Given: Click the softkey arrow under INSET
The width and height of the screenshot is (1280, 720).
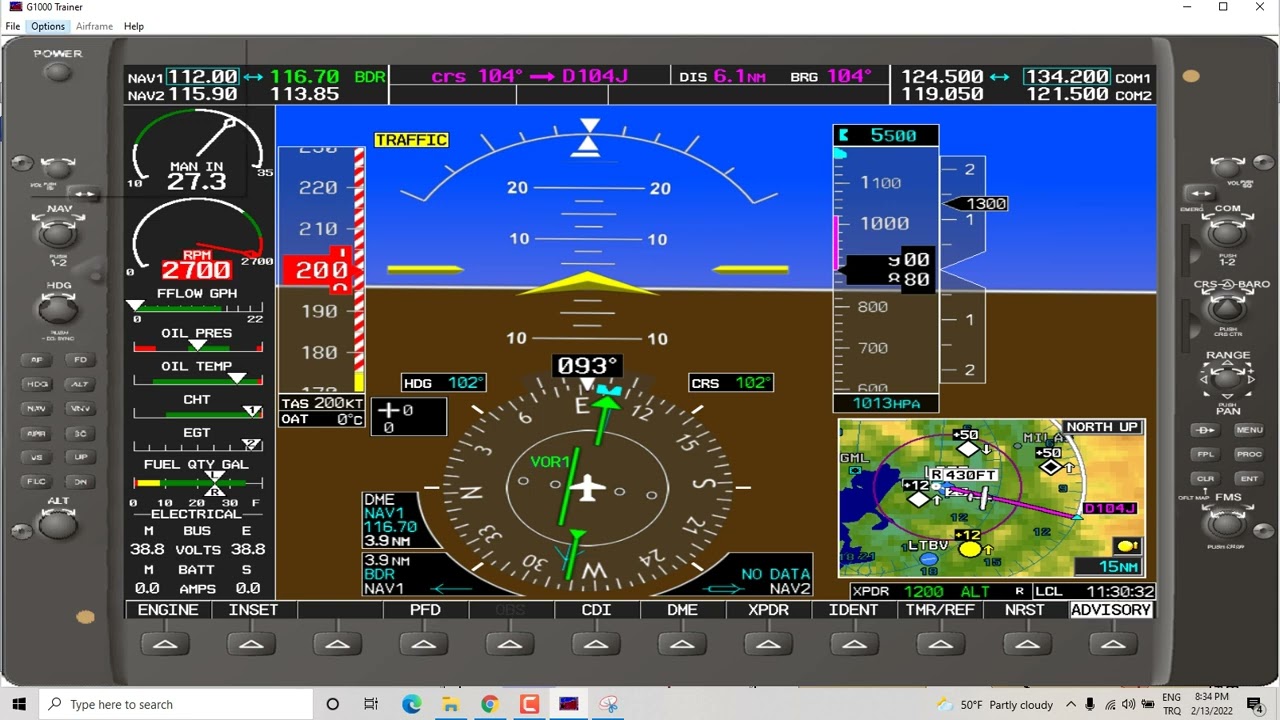Looking at the screenshot, I should point(252,645).
